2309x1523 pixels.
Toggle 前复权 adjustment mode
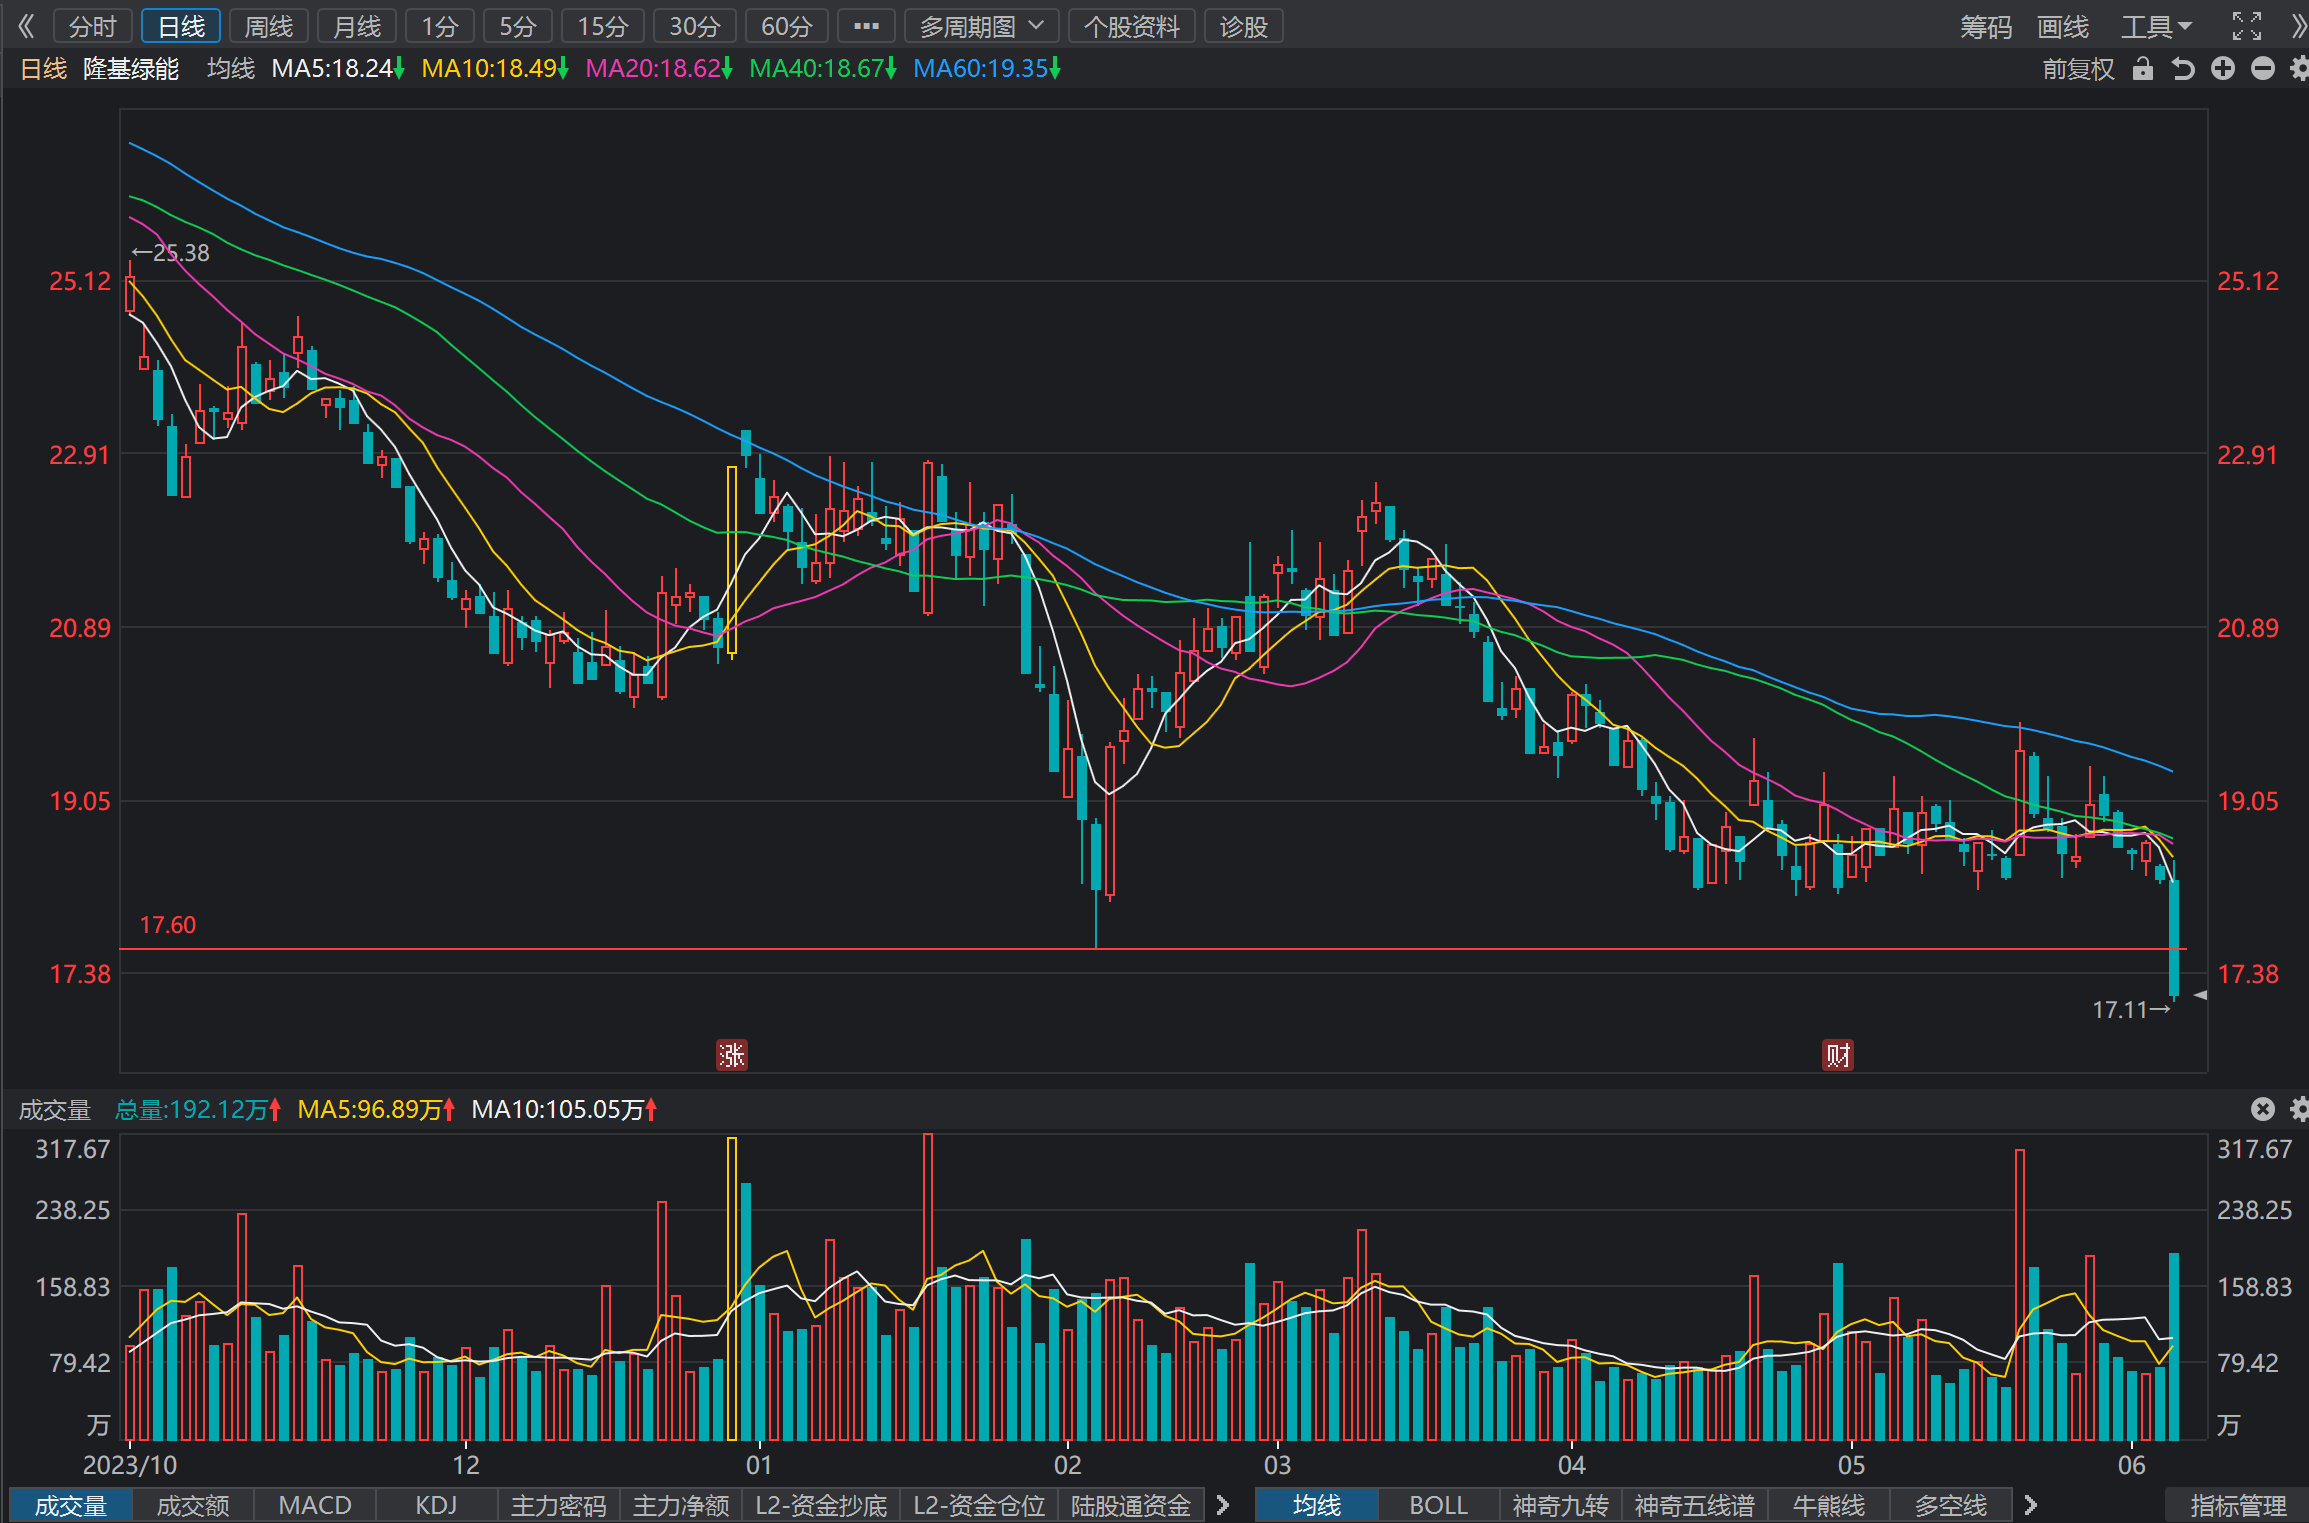pyautogui.click(x=2078, y=68)
